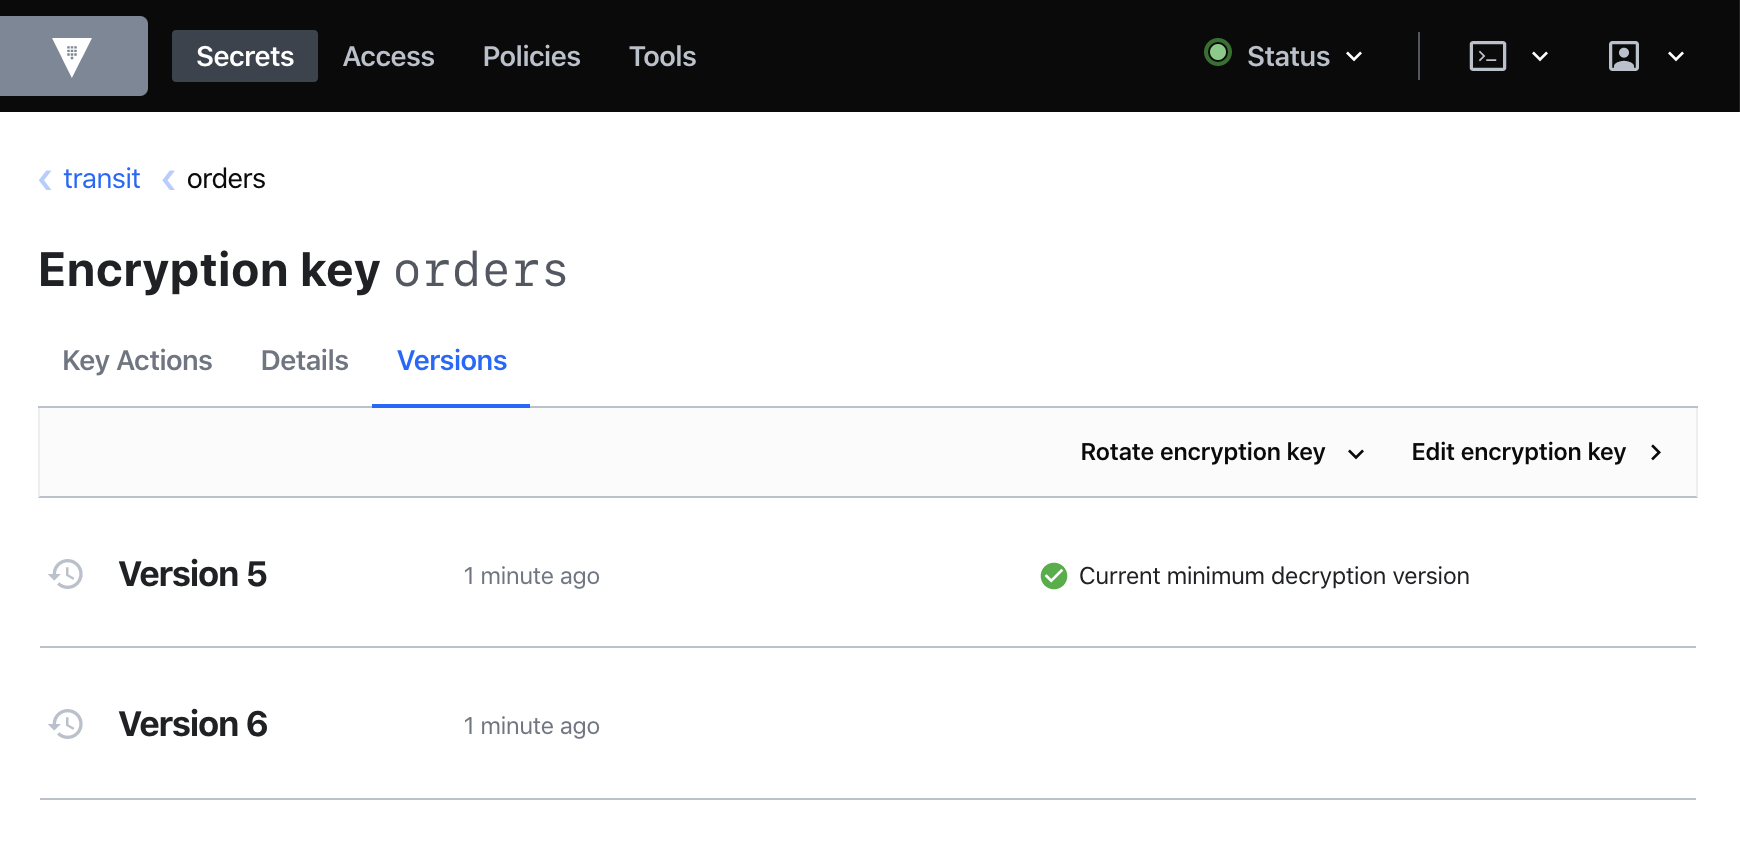Follow the transit breadcrumb link

click(x=101, y=179)
